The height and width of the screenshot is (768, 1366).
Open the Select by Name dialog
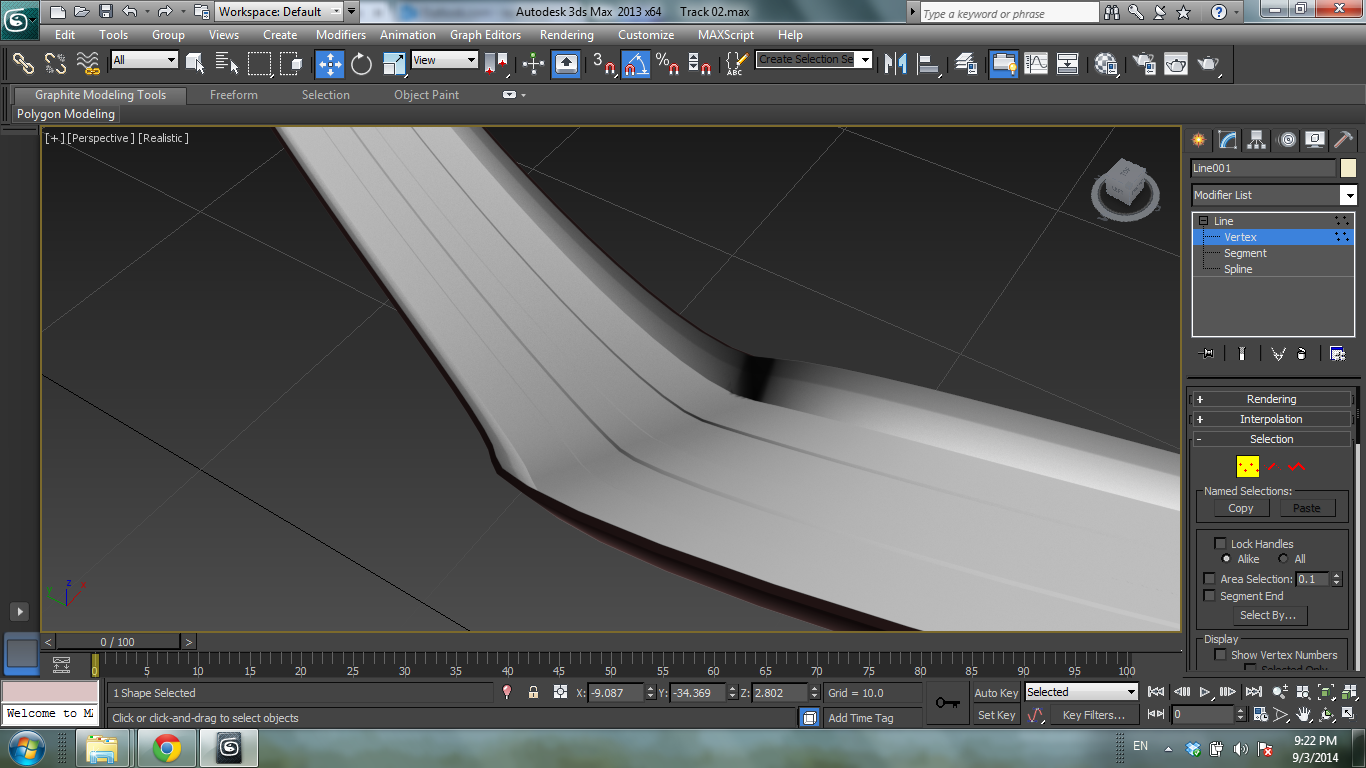pos(227,64)
